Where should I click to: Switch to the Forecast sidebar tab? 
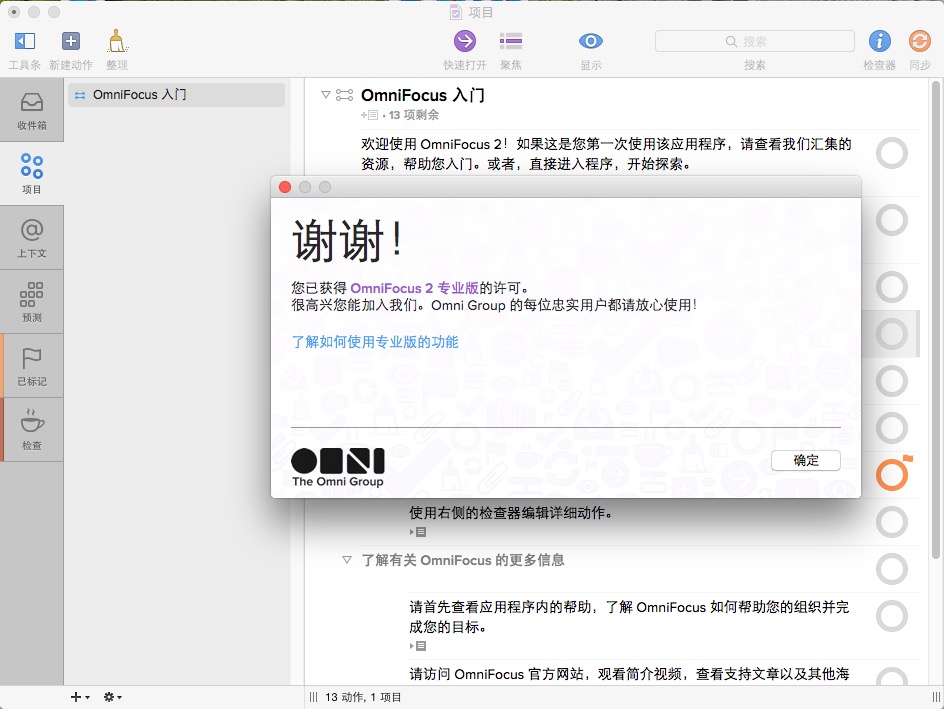tap(32, 302)
